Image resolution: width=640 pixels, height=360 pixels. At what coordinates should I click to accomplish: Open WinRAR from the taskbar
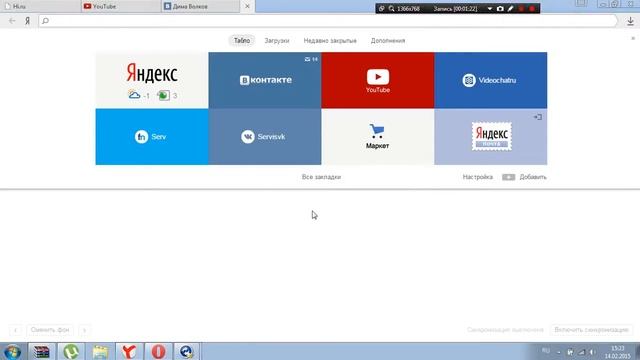coord(41,351)
